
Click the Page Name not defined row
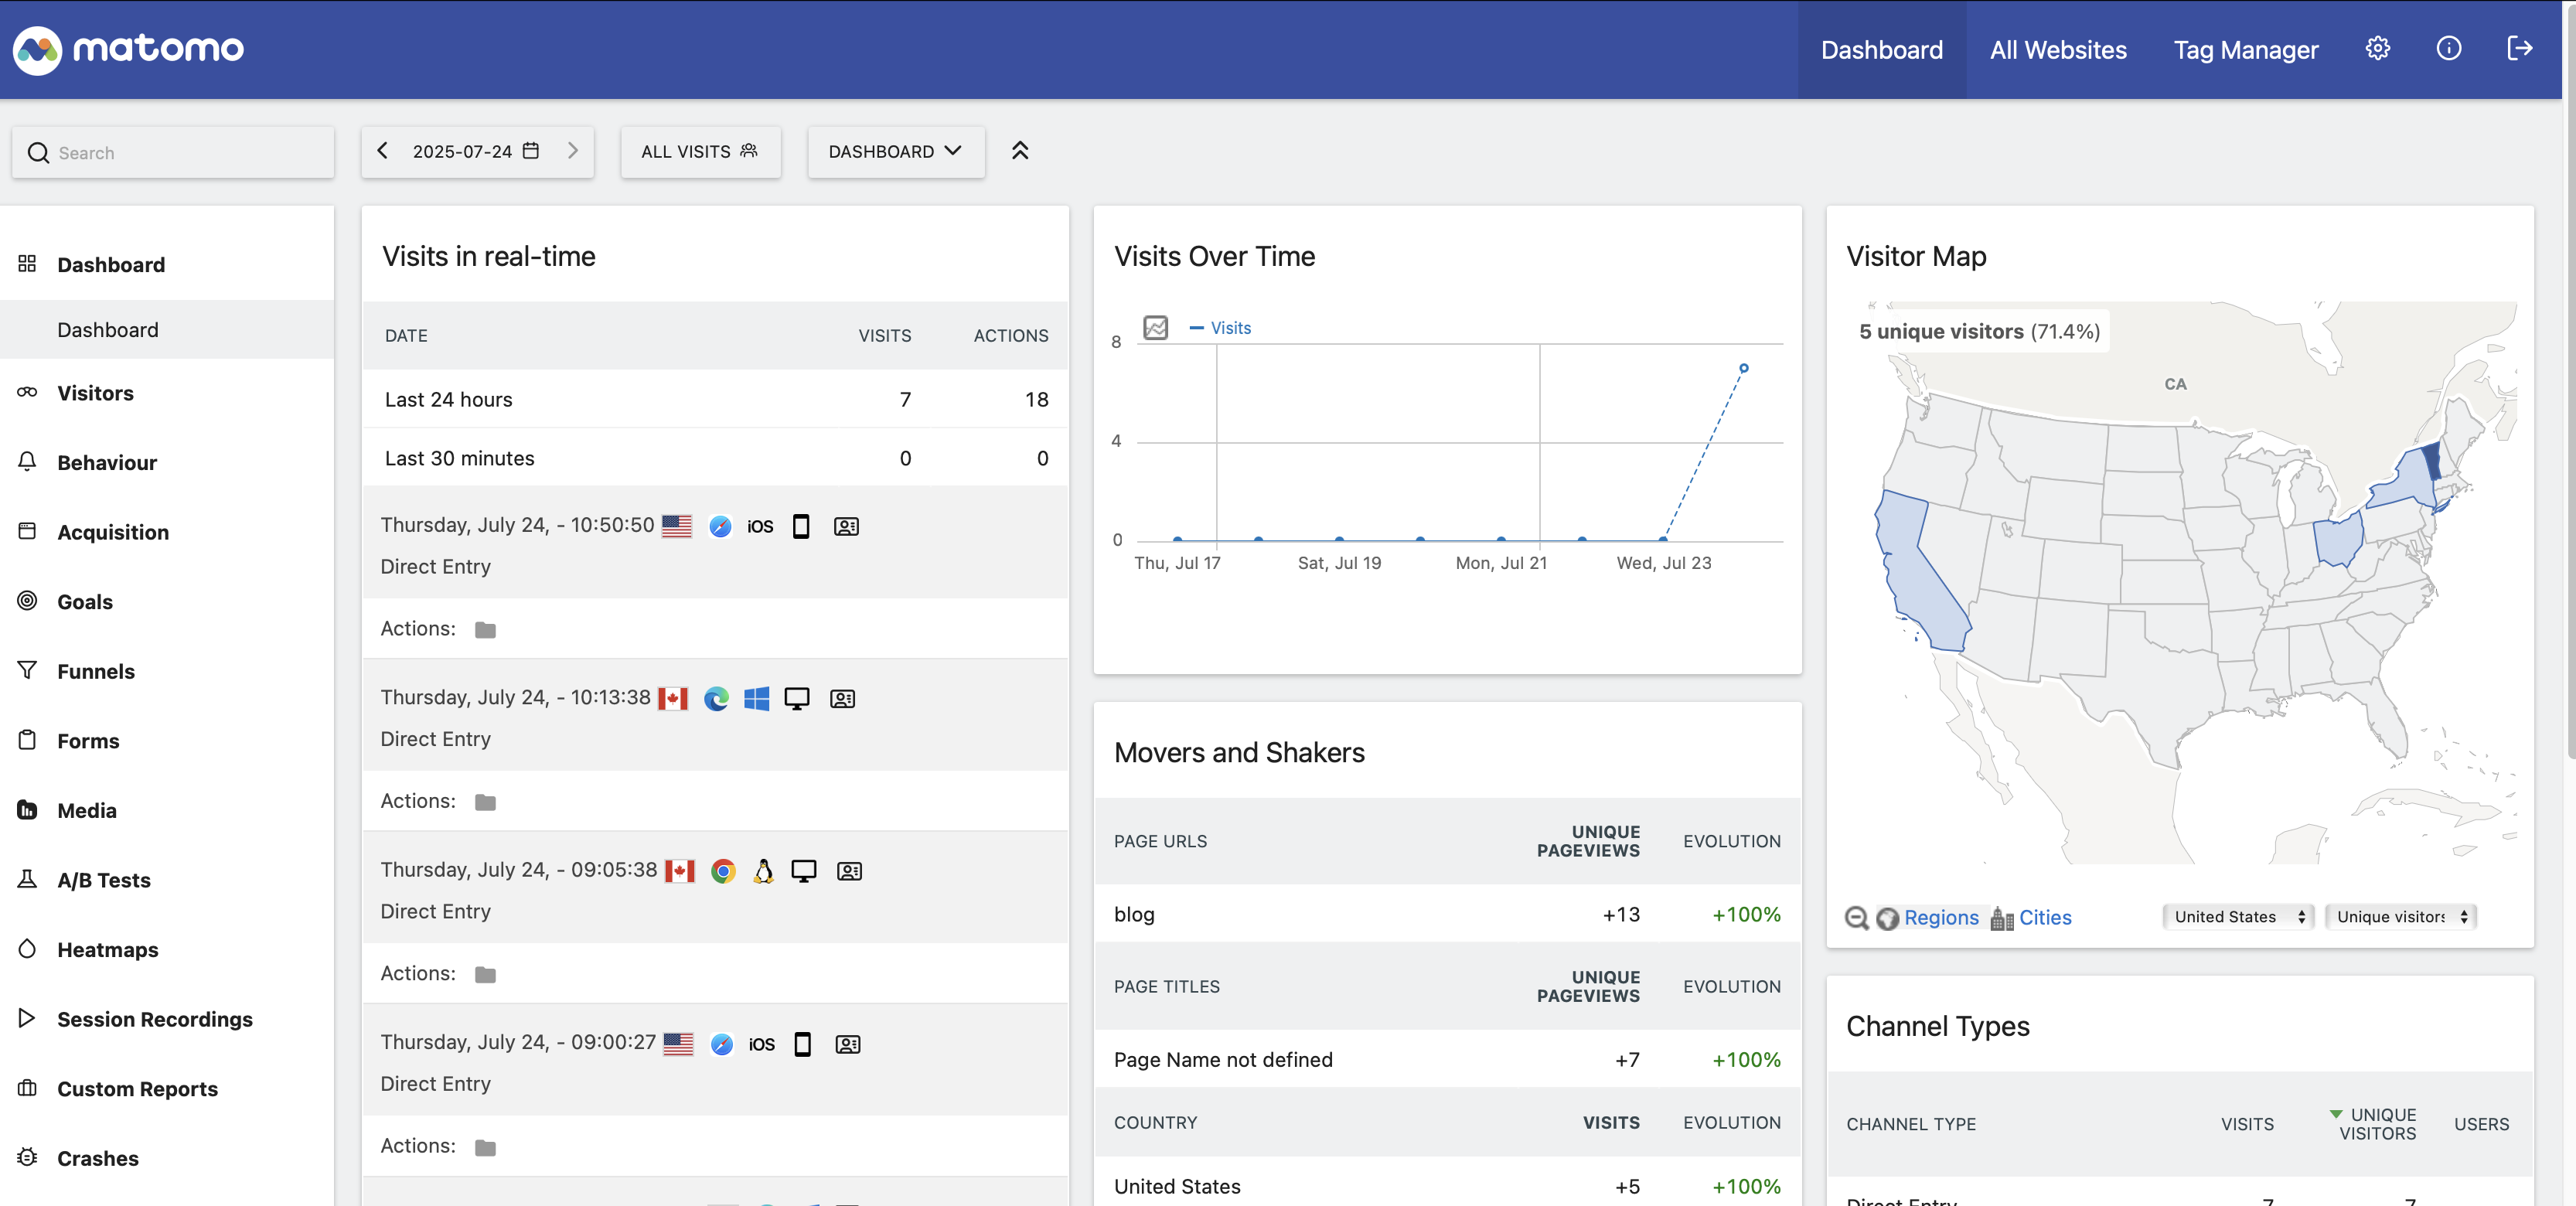pos(1447,1060)
